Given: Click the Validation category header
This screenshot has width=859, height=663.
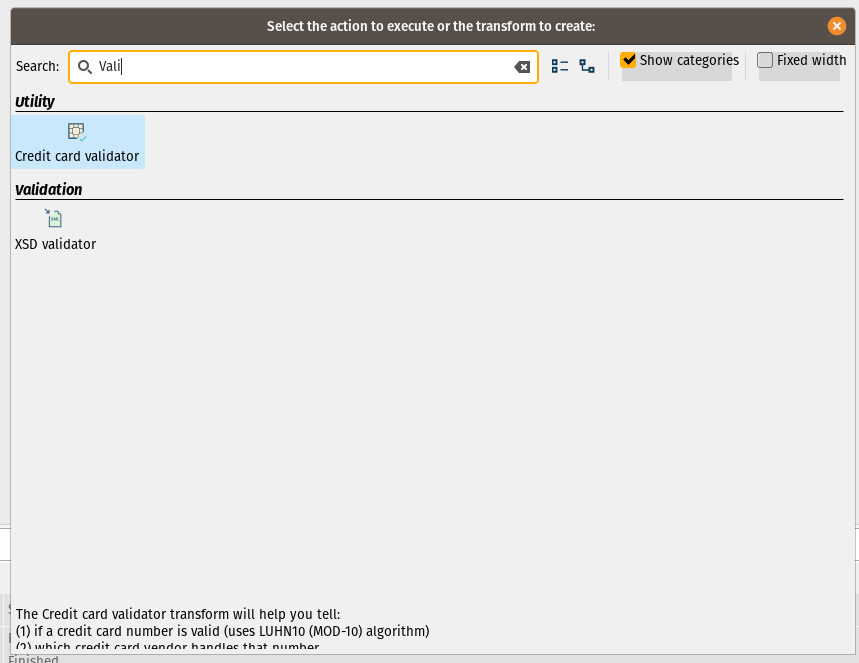Looking at the screenshot, I should (49, 190).
